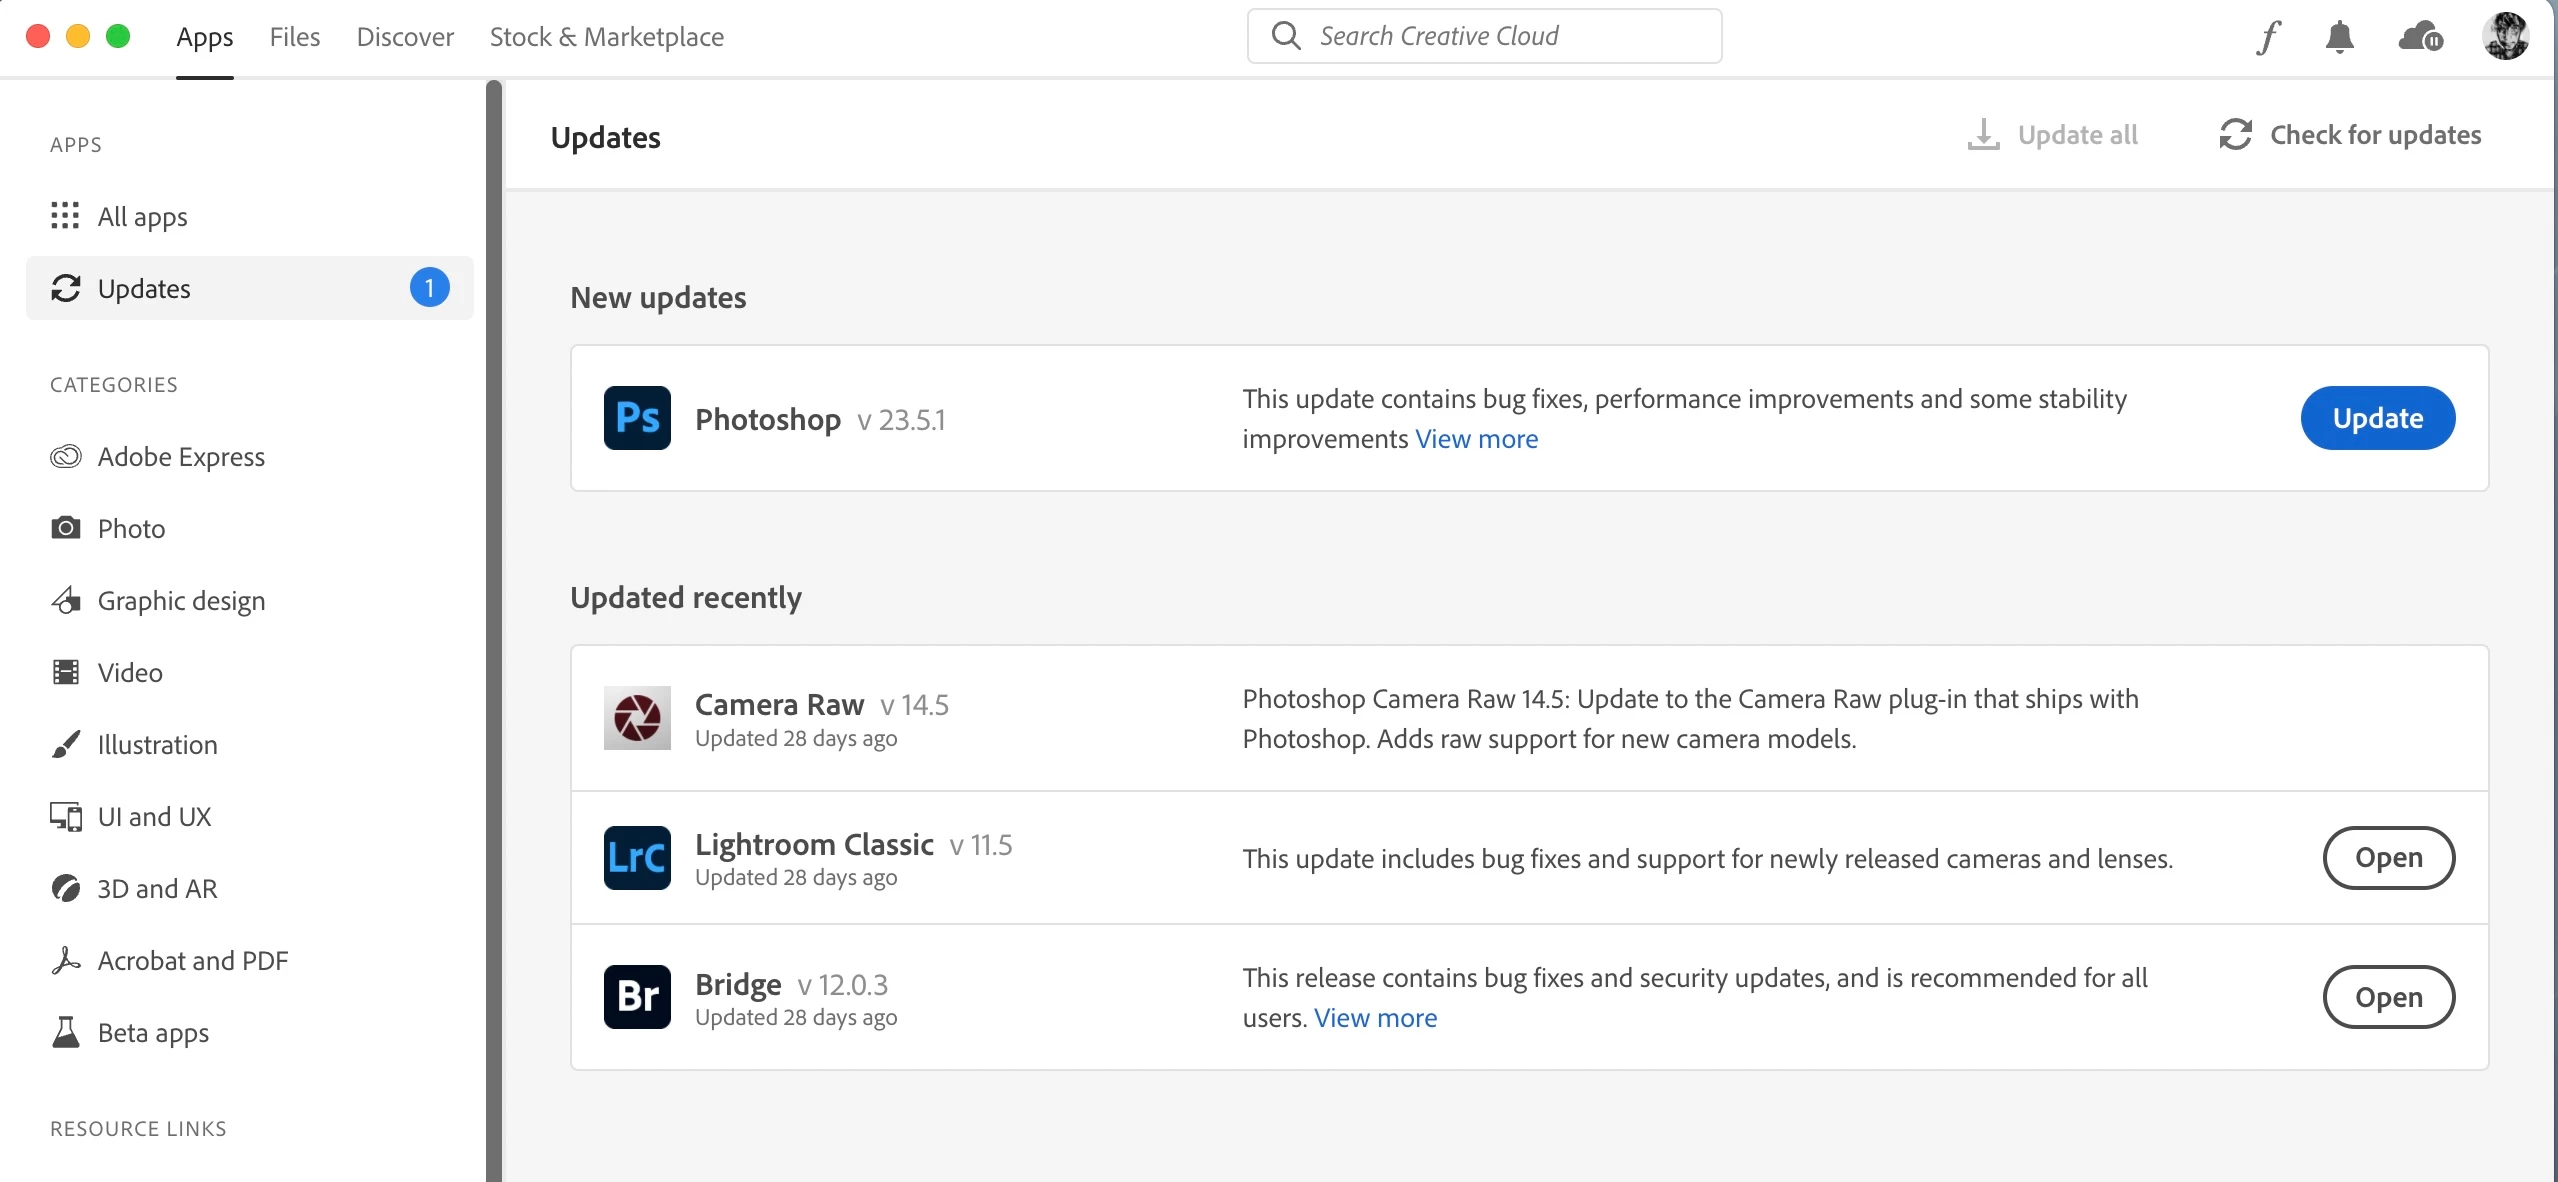Click View more in Photoshop description
The width and height of the screenshot is (2558, 1182).
click(x=1476, y=439)
